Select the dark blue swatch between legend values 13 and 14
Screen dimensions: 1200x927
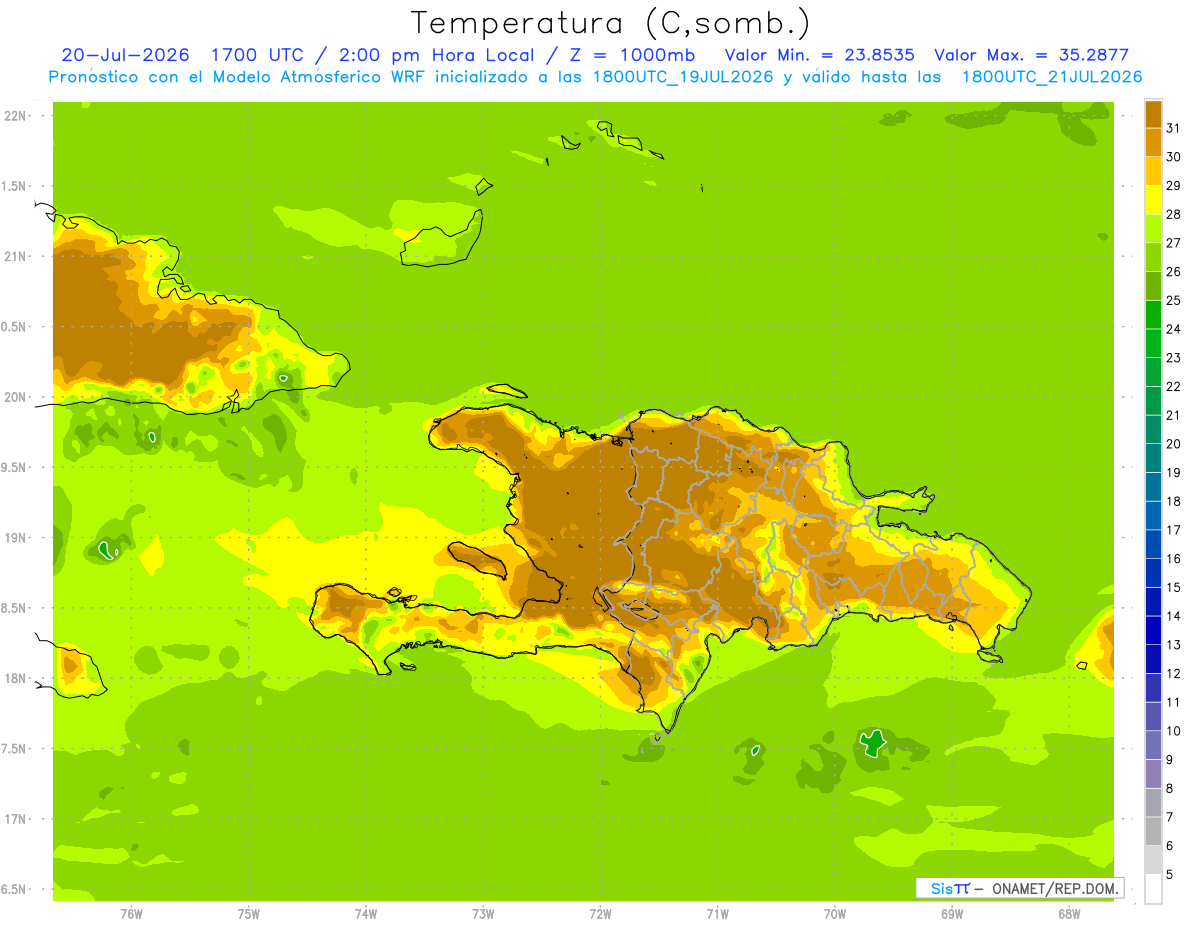pos(1153,630)
